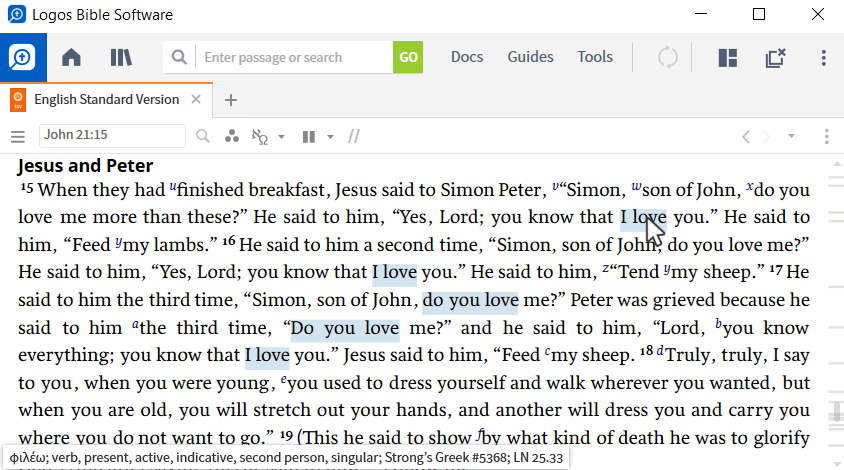Open the panel hamburger contents menu
The image size is (844, 470).
click(x=18, y=137)
